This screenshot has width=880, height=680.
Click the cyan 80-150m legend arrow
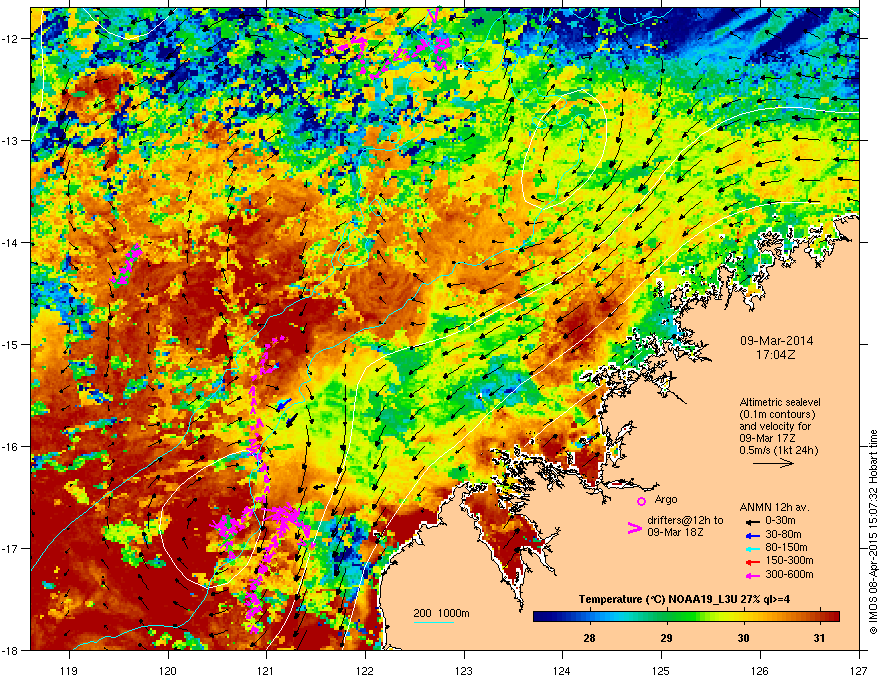pyautogui.click(x=751, y=548)
